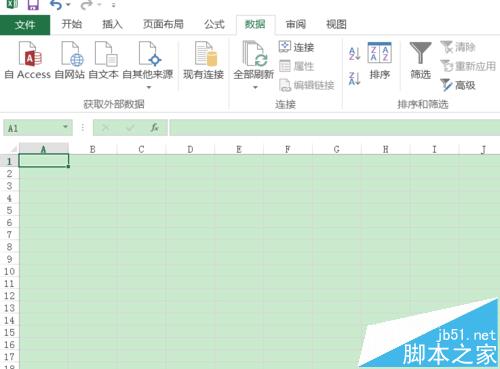500x369 pixels.
Task: Open the undo history dropdown arrow
Action: [x=68, y=5]
